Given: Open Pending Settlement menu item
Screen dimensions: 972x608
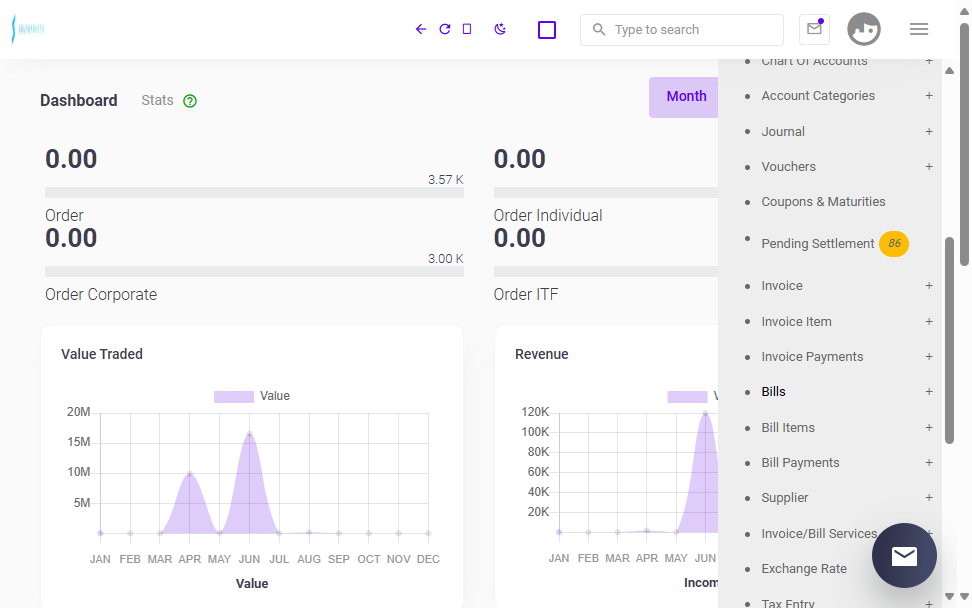Looking at the screenshot, I should 818,244.
